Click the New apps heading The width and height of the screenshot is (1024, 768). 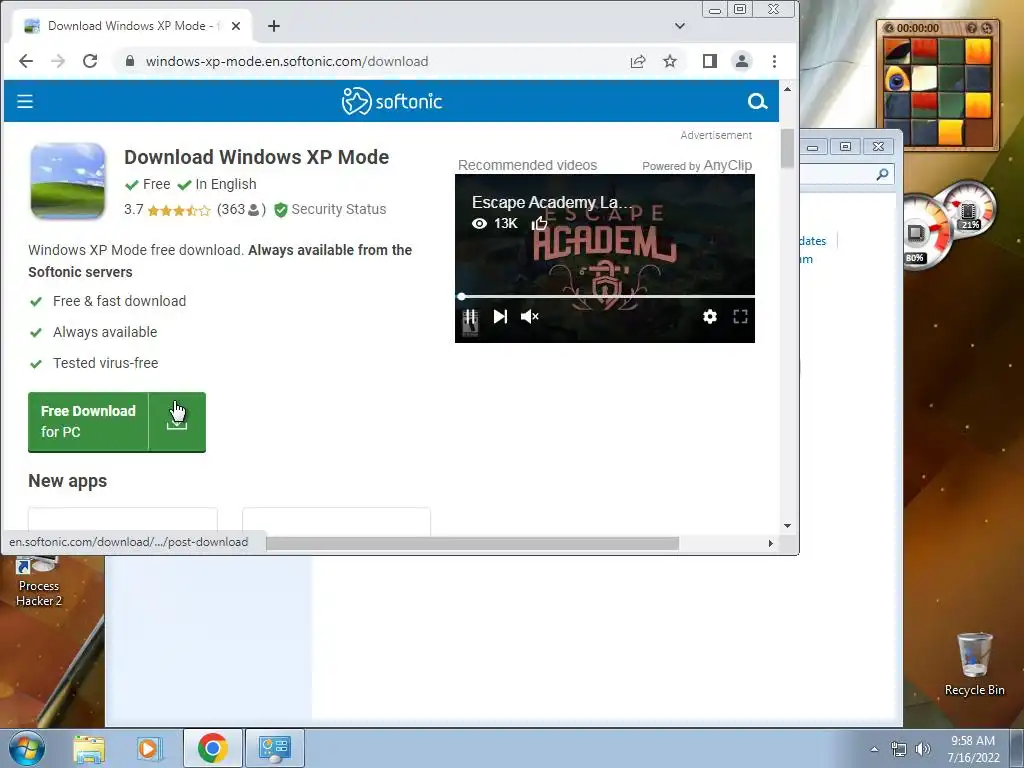coord(67,481)
